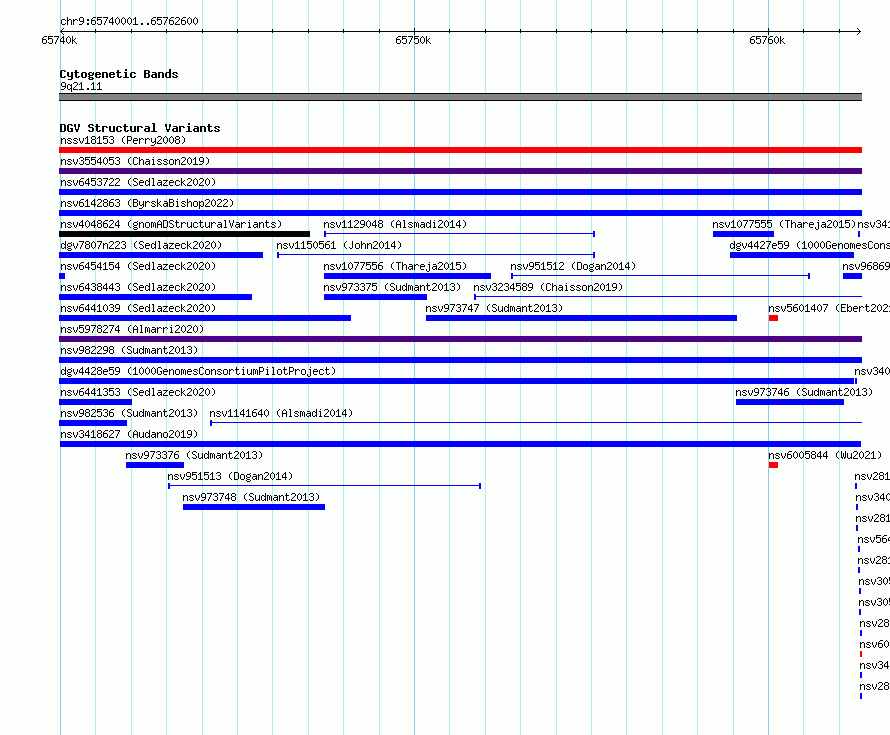890x735 pixels.
Task: Select the black nsv4048624 variant bar
Action: pos(184,234)
